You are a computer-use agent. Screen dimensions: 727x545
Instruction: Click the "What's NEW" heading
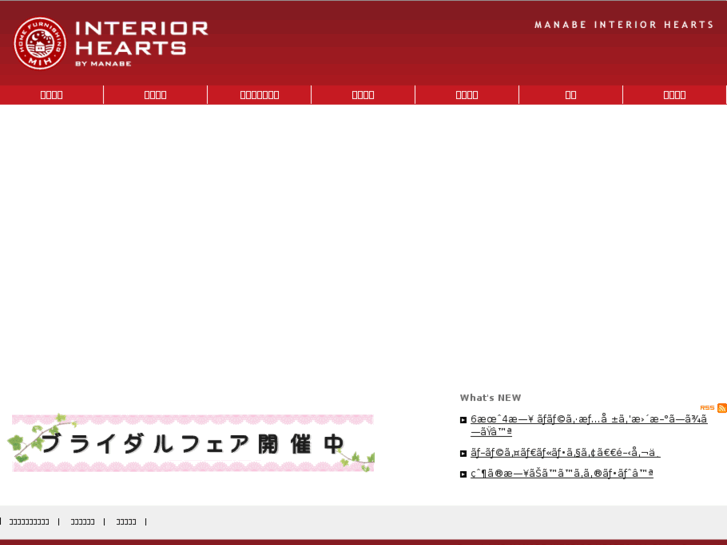[x=490, y=398]
